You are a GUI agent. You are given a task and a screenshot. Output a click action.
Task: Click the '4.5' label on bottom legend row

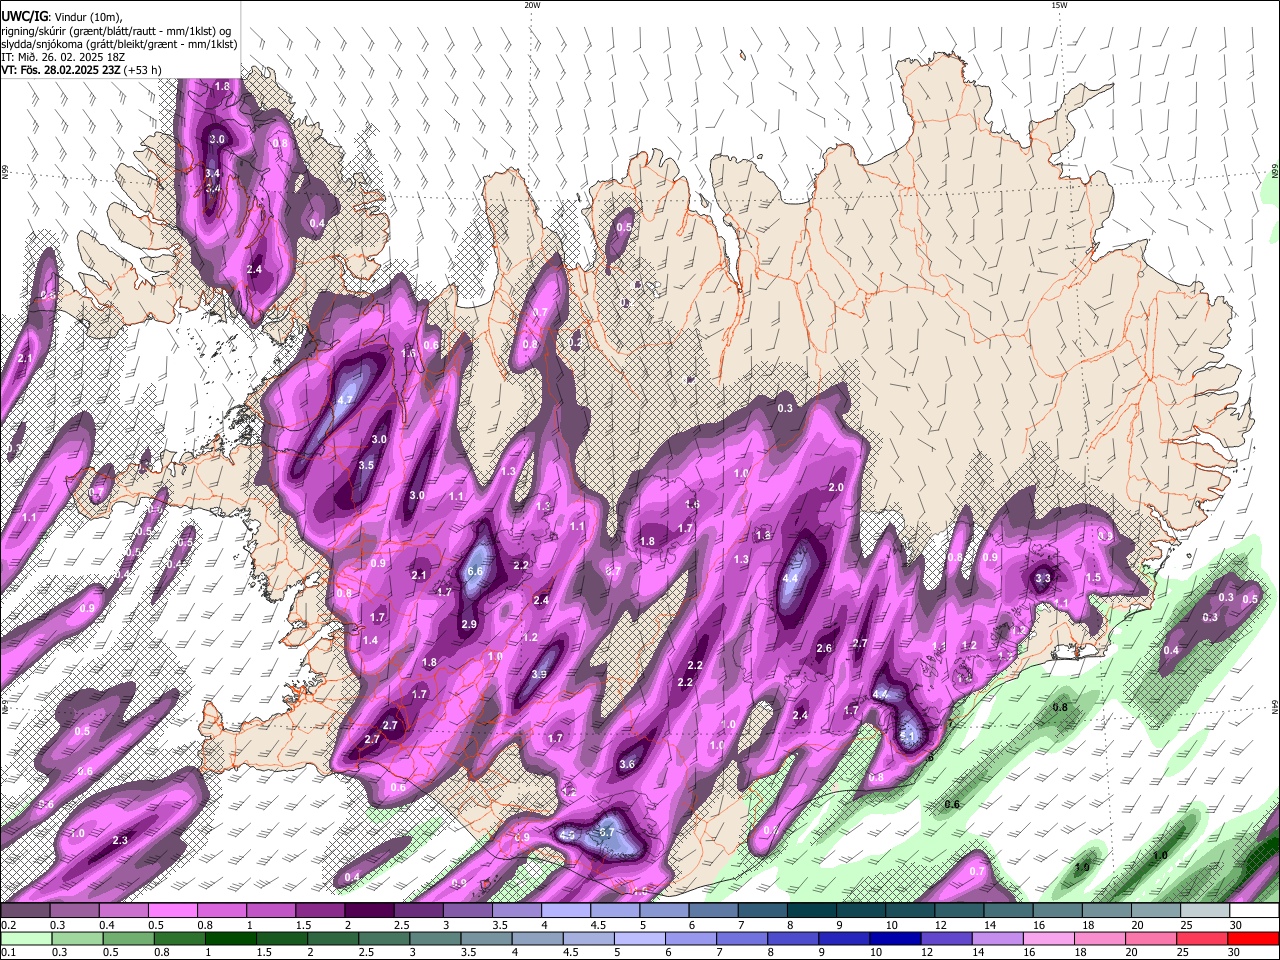pos(571,952)
